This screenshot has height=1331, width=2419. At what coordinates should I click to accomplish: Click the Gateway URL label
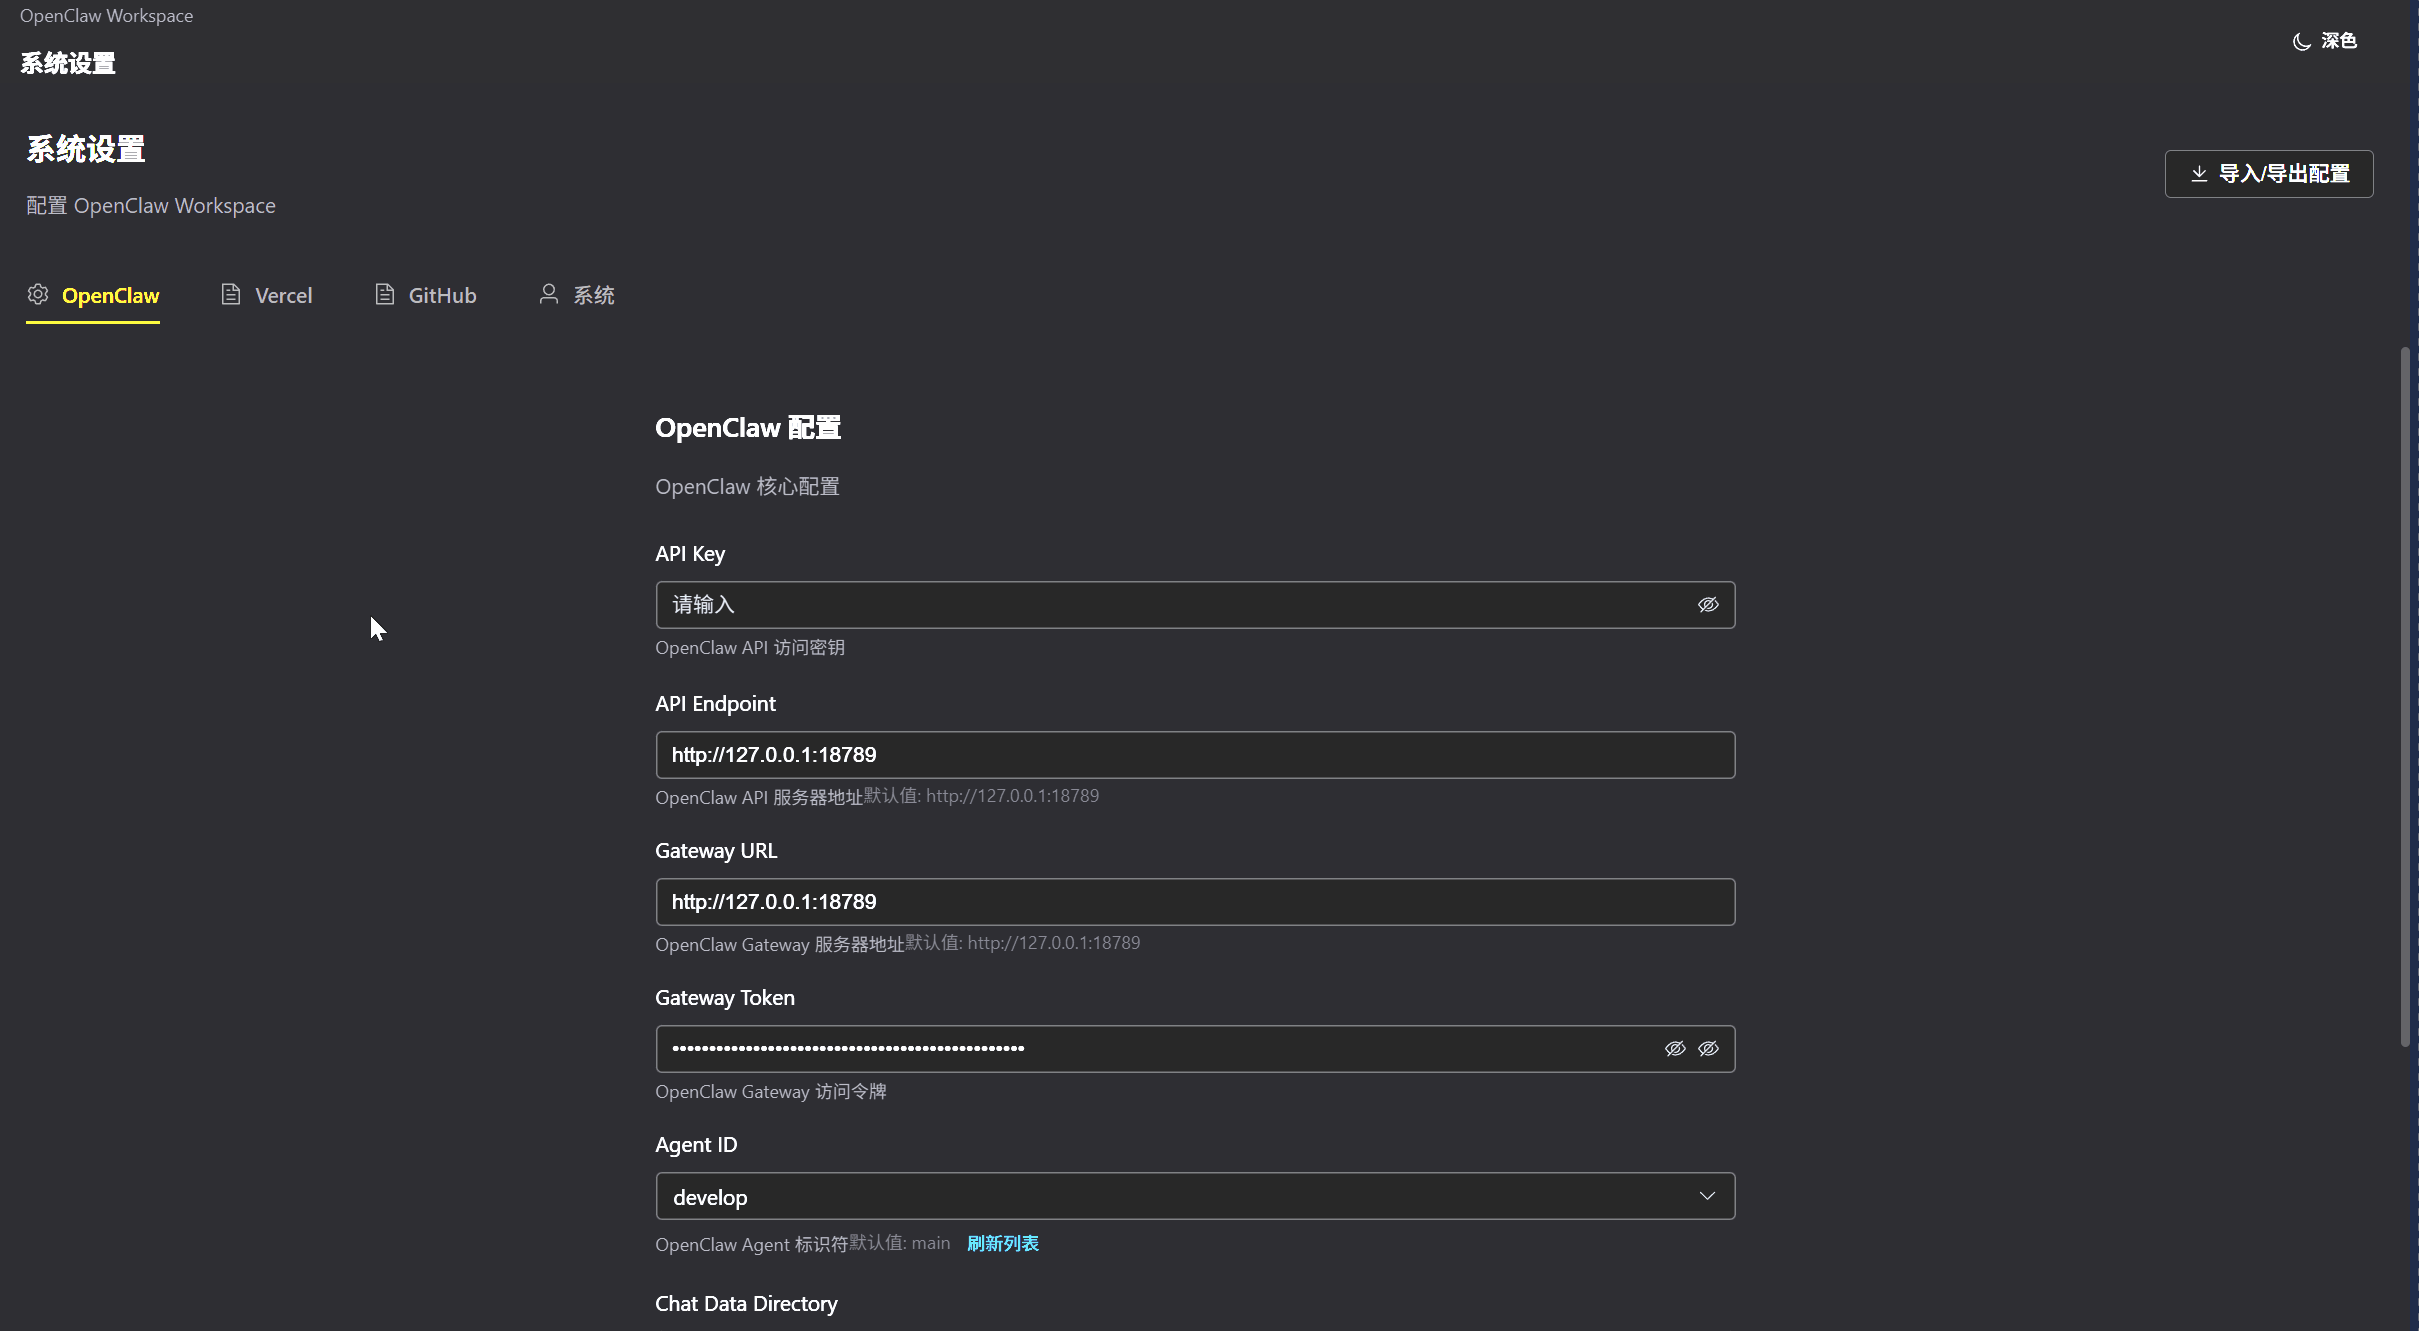716,851
